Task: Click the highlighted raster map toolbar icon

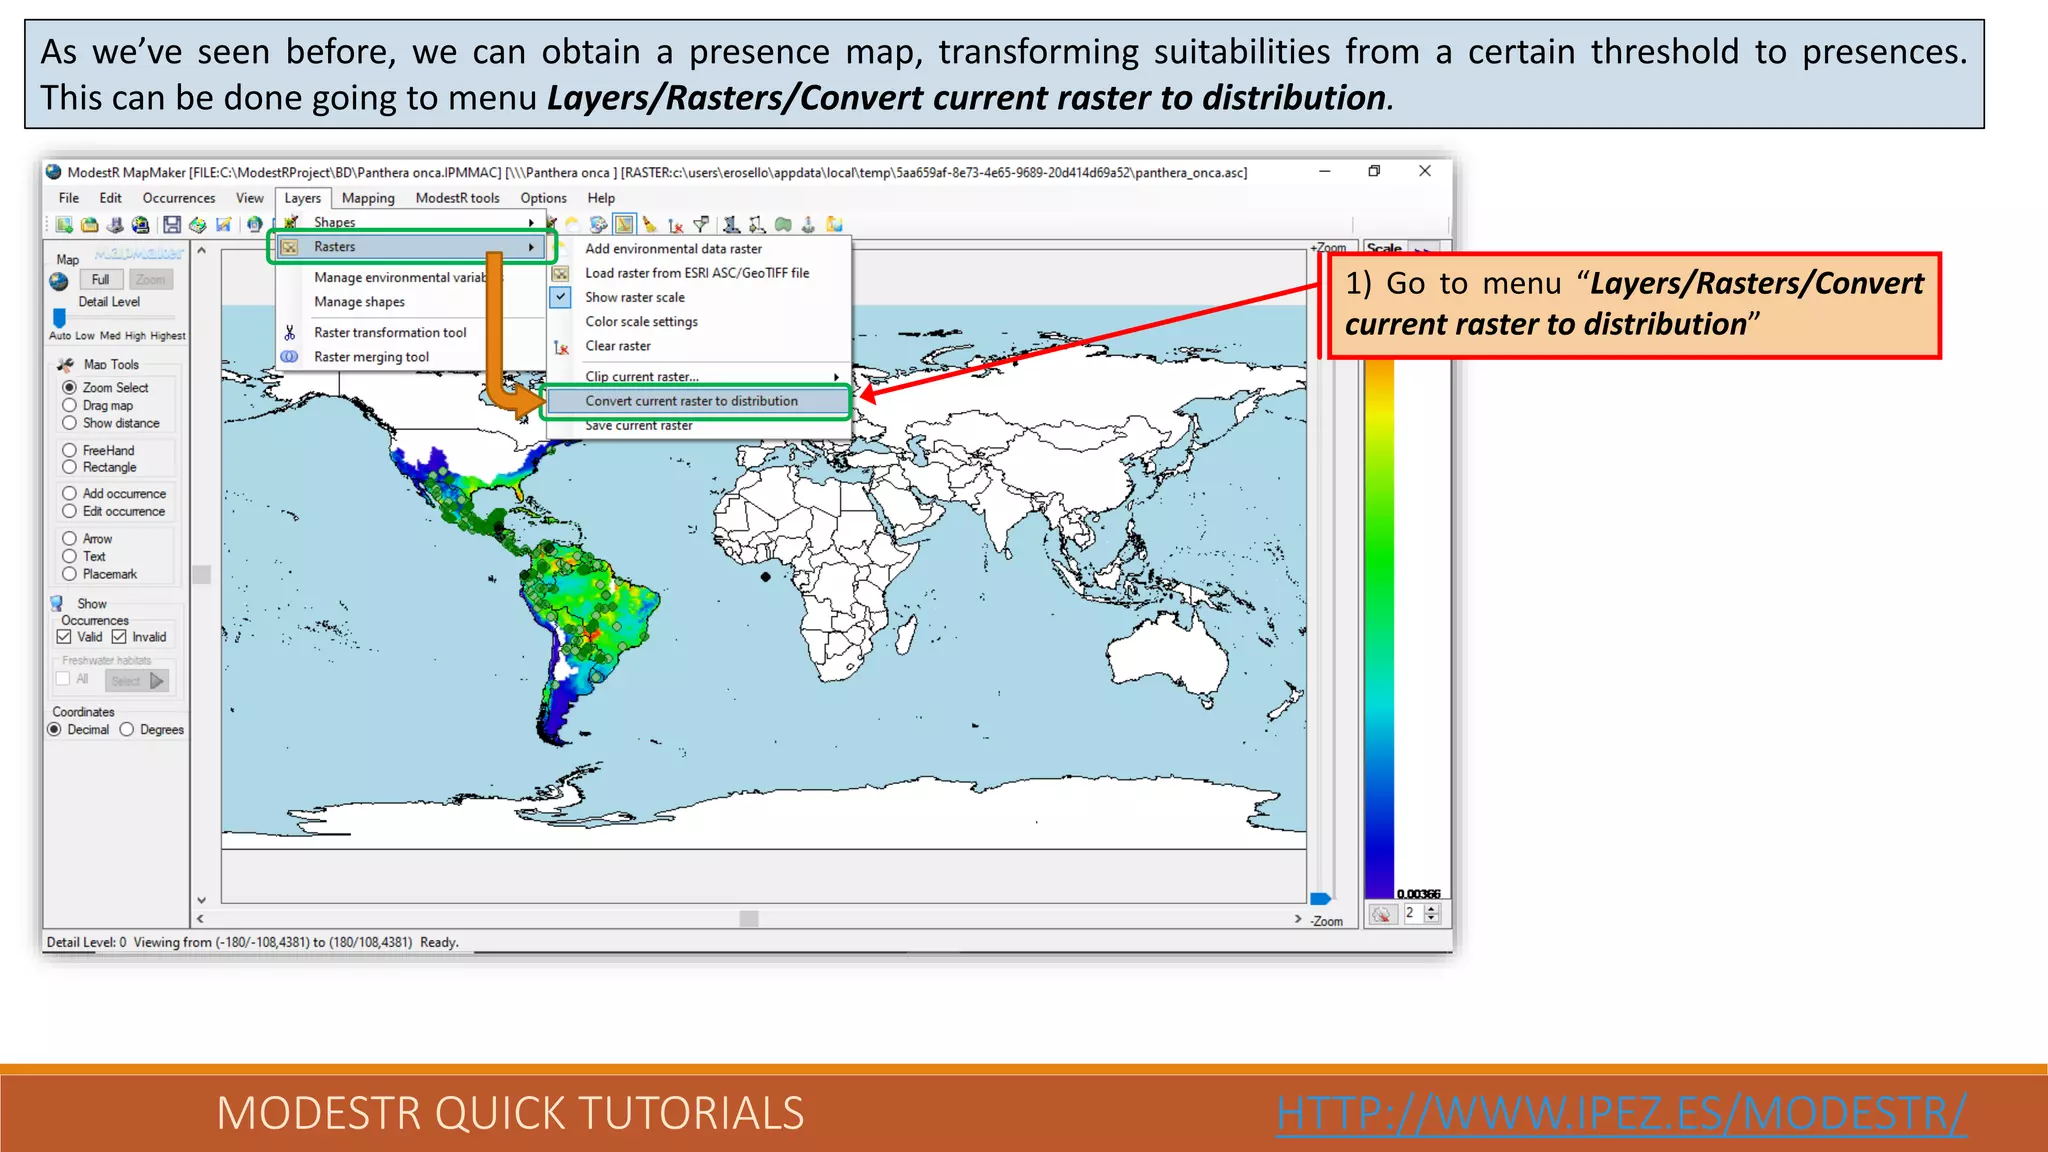Action: 624,224
